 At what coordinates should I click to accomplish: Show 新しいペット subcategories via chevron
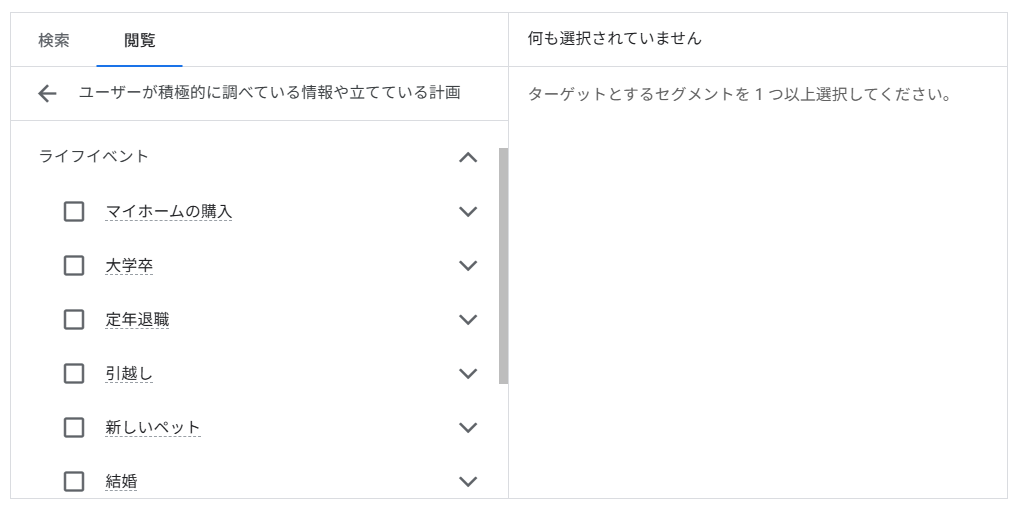tap(468, 428)
